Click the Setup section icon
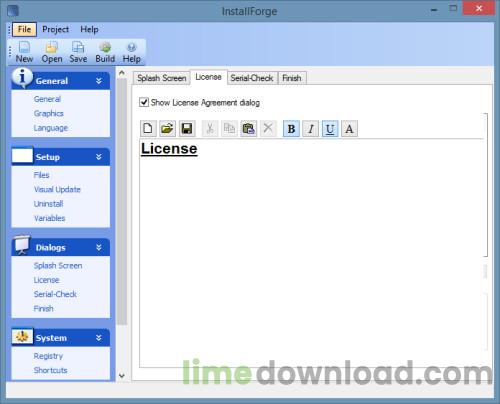This screenshot has height=404, width=500. pyautogui.click(x=22, y=155)
